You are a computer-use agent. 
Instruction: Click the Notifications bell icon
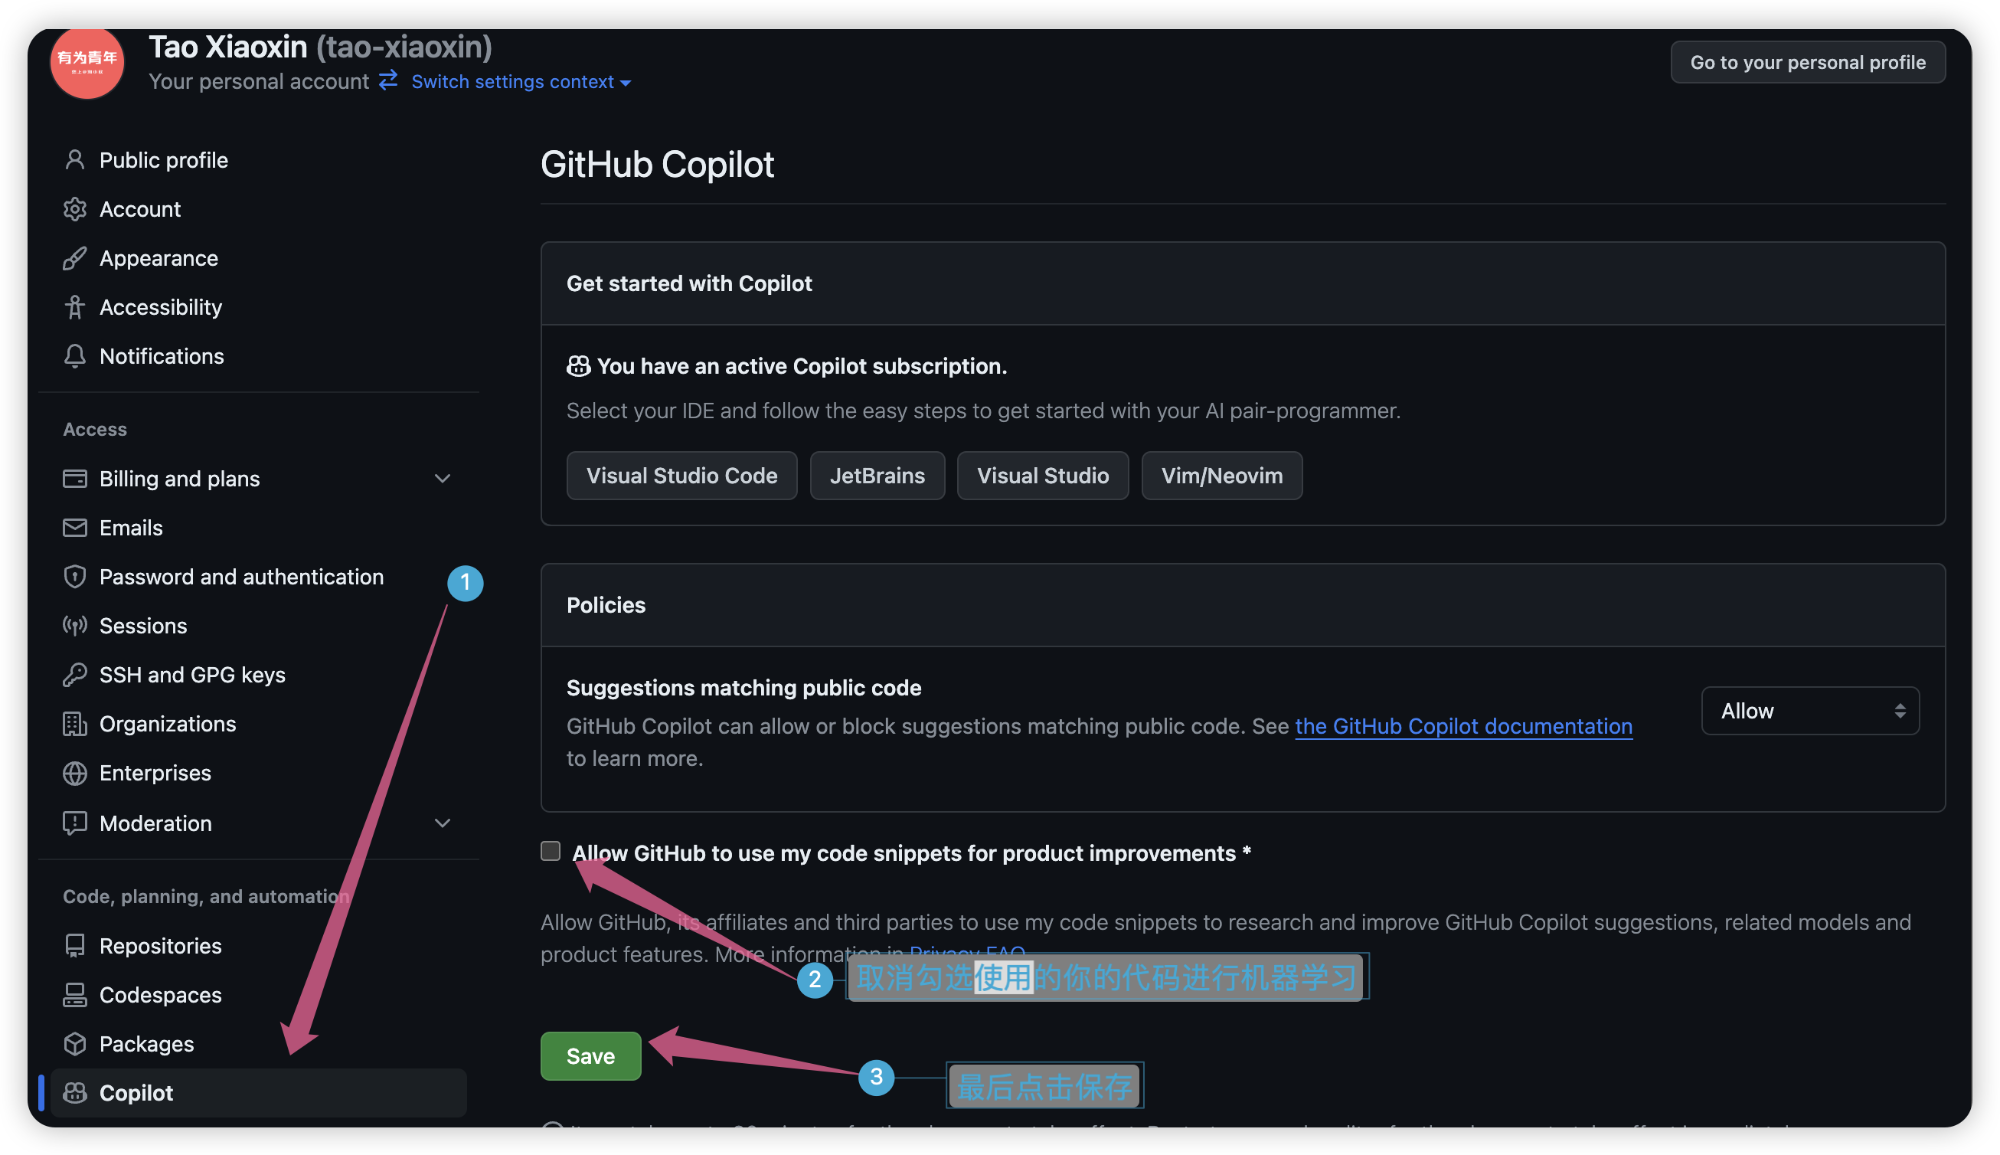tap(75, 356)
